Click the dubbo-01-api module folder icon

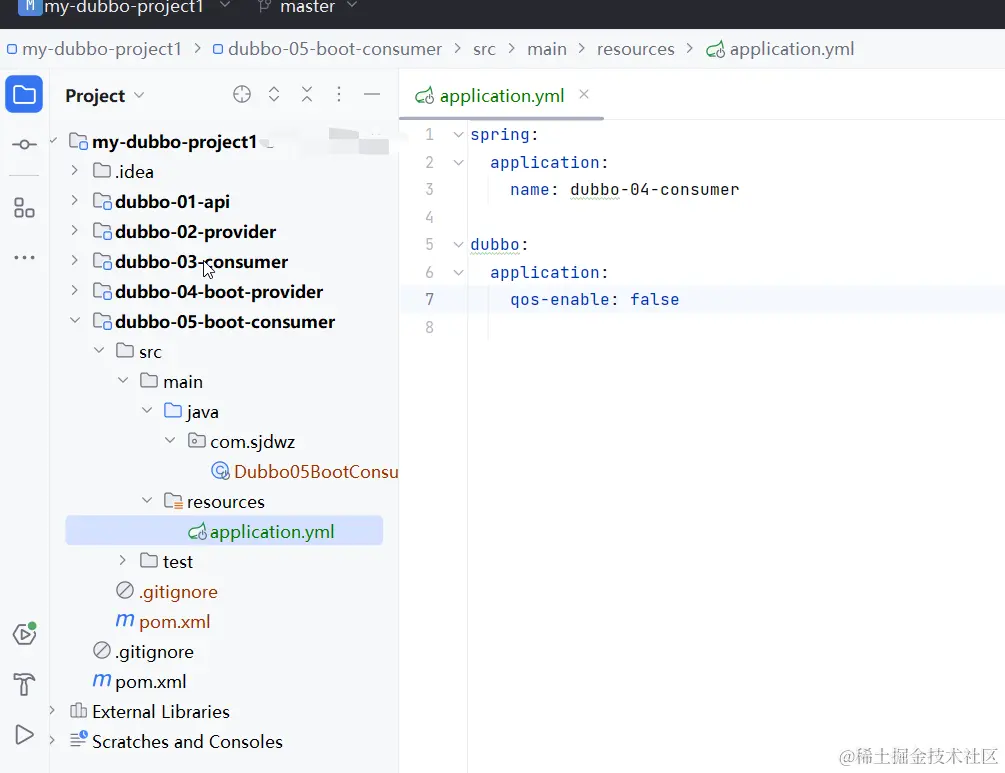click(102, 201)
